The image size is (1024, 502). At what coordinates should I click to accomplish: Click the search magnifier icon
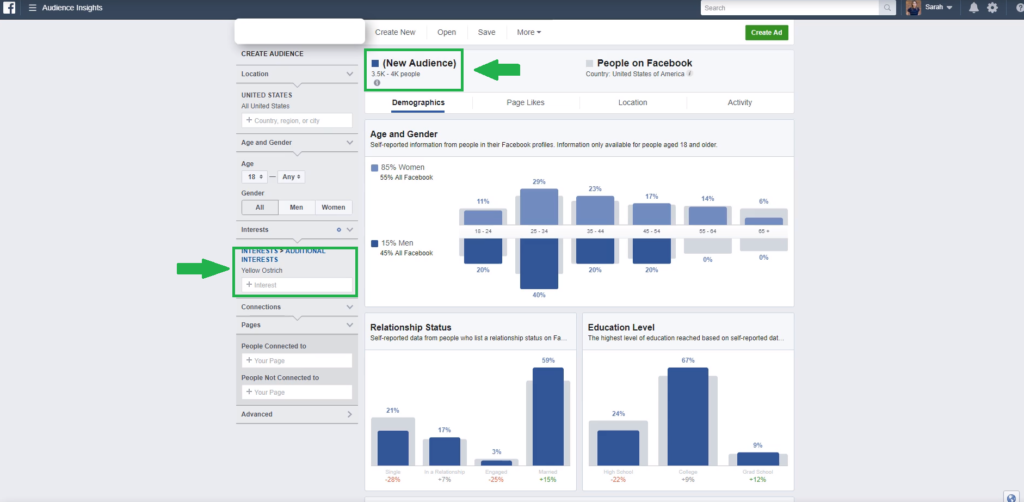coord(888,8)
